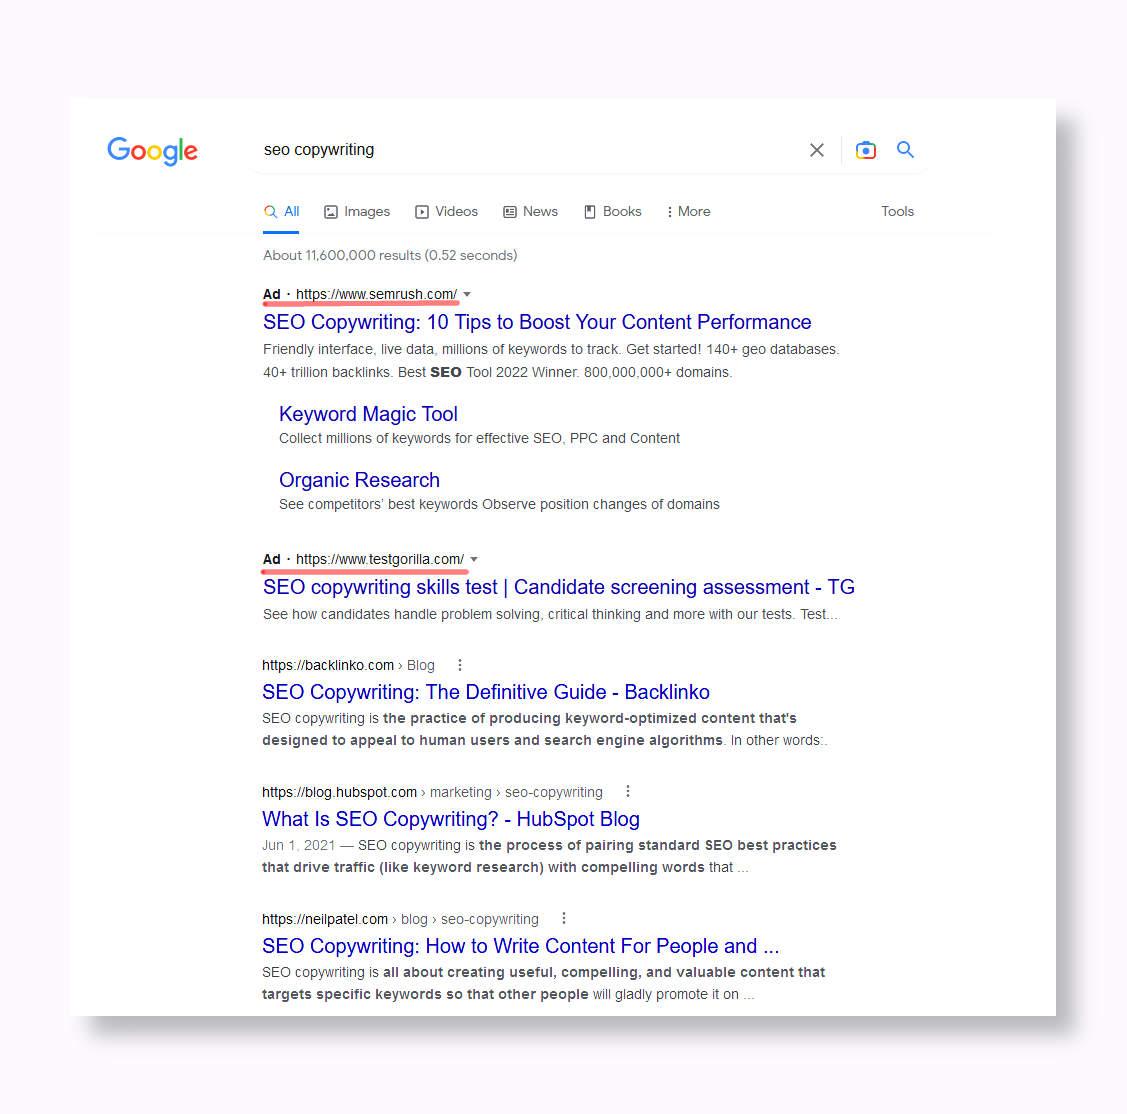Open the Books tab
1127x1114 pixels.
click(612, 212)
